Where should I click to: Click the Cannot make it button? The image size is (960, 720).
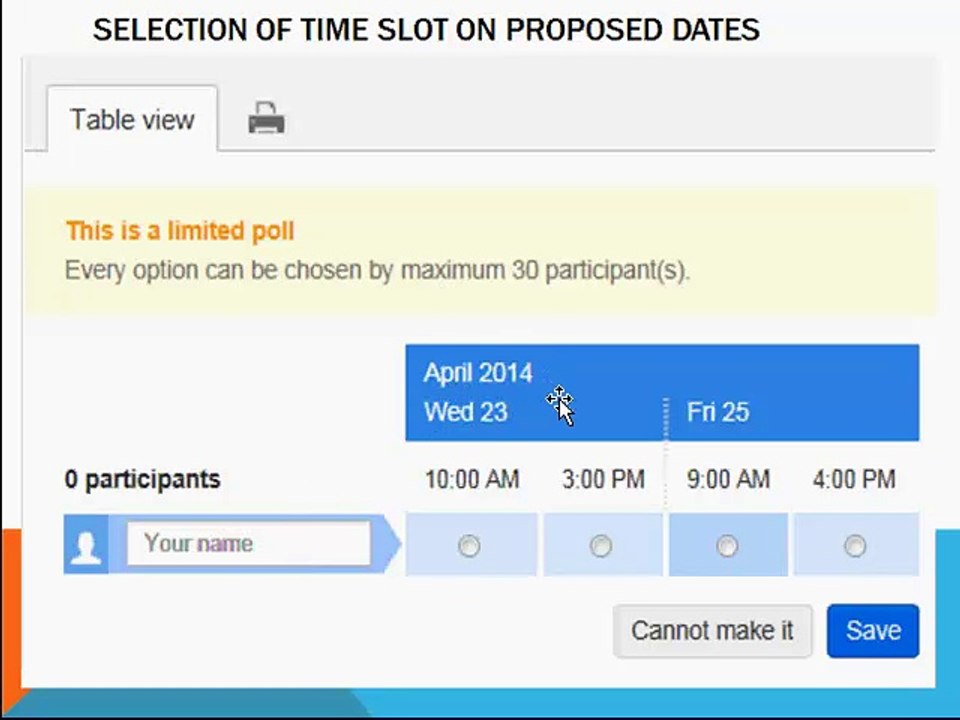(713, 631)
